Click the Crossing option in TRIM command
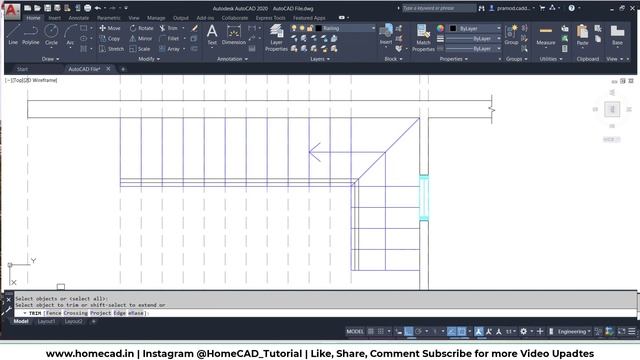The height and width of the screenshot is (360, 640). click(76, 313)
